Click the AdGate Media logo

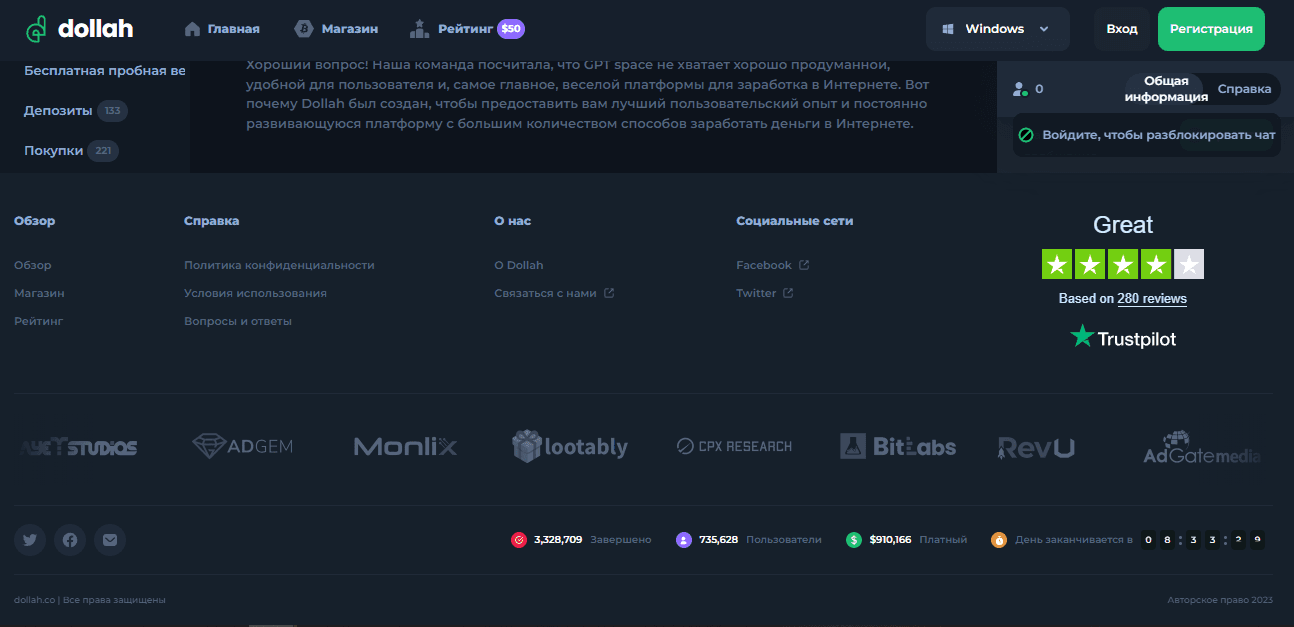click(x=1203, y=448)
